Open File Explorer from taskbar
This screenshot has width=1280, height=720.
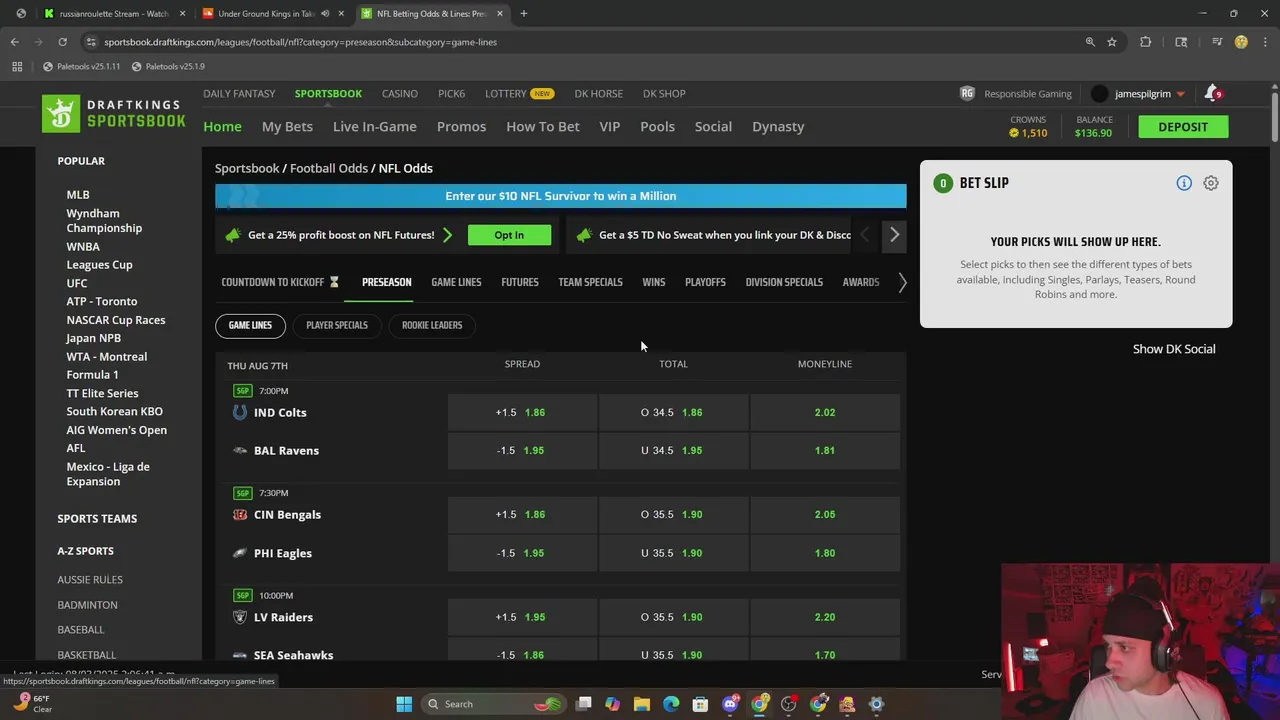pyautogui.click(x=642, y=704)
